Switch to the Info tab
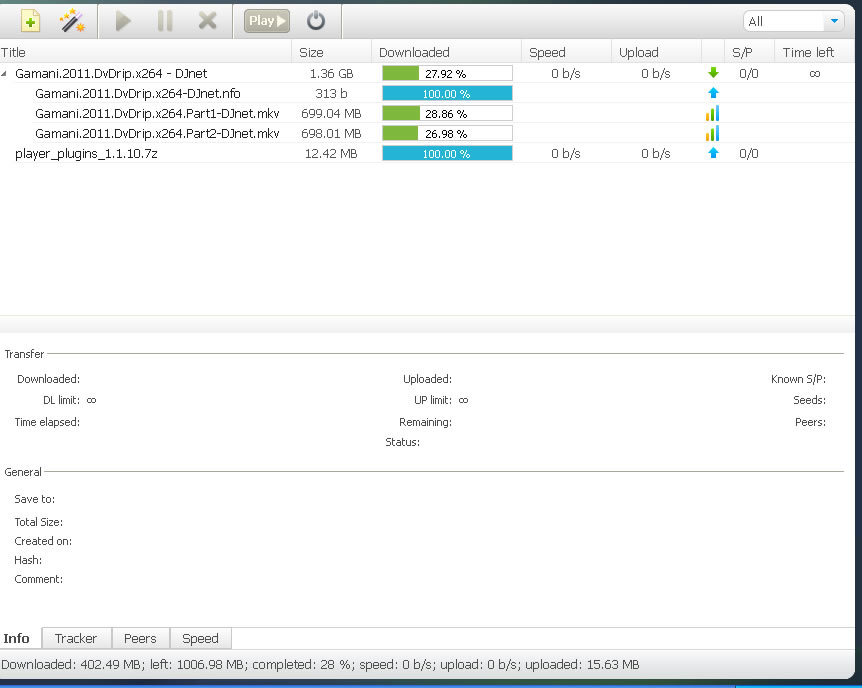 point(20,638)
